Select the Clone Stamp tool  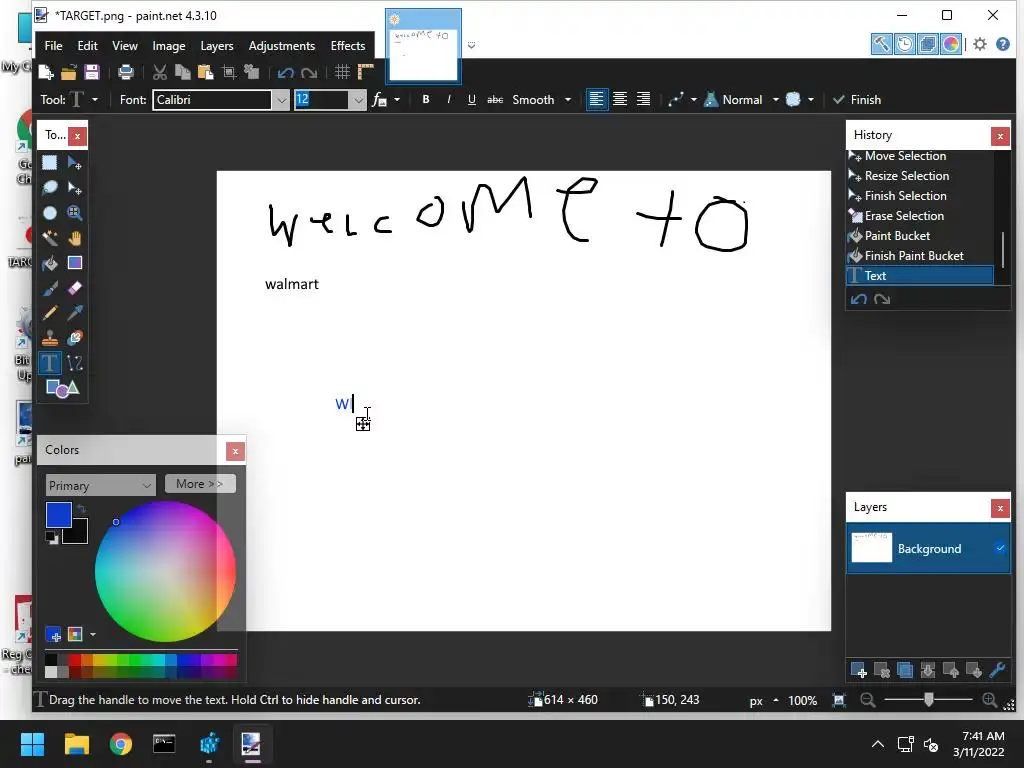(x=50, y=338)
